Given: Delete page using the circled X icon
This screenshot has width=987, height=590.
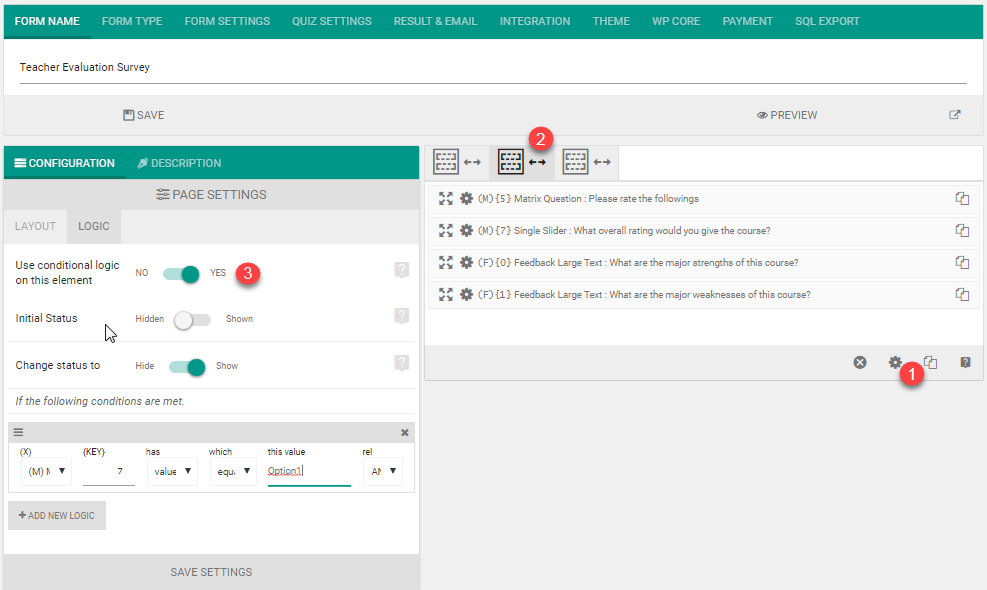Looking at the screenshot, I should click(860, 363).
